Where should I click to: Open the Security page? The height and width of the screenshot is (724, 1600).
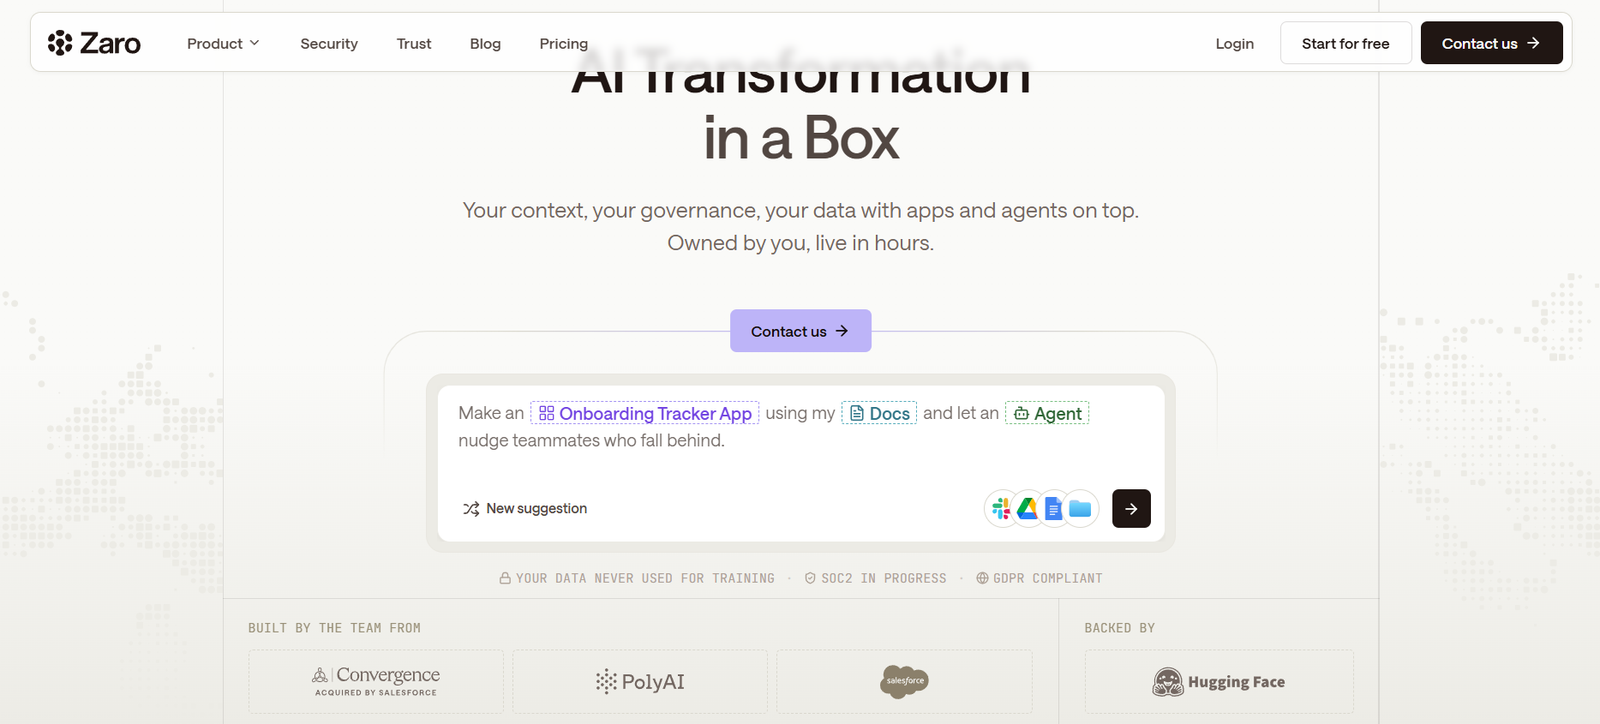click(x=329, y=43)
